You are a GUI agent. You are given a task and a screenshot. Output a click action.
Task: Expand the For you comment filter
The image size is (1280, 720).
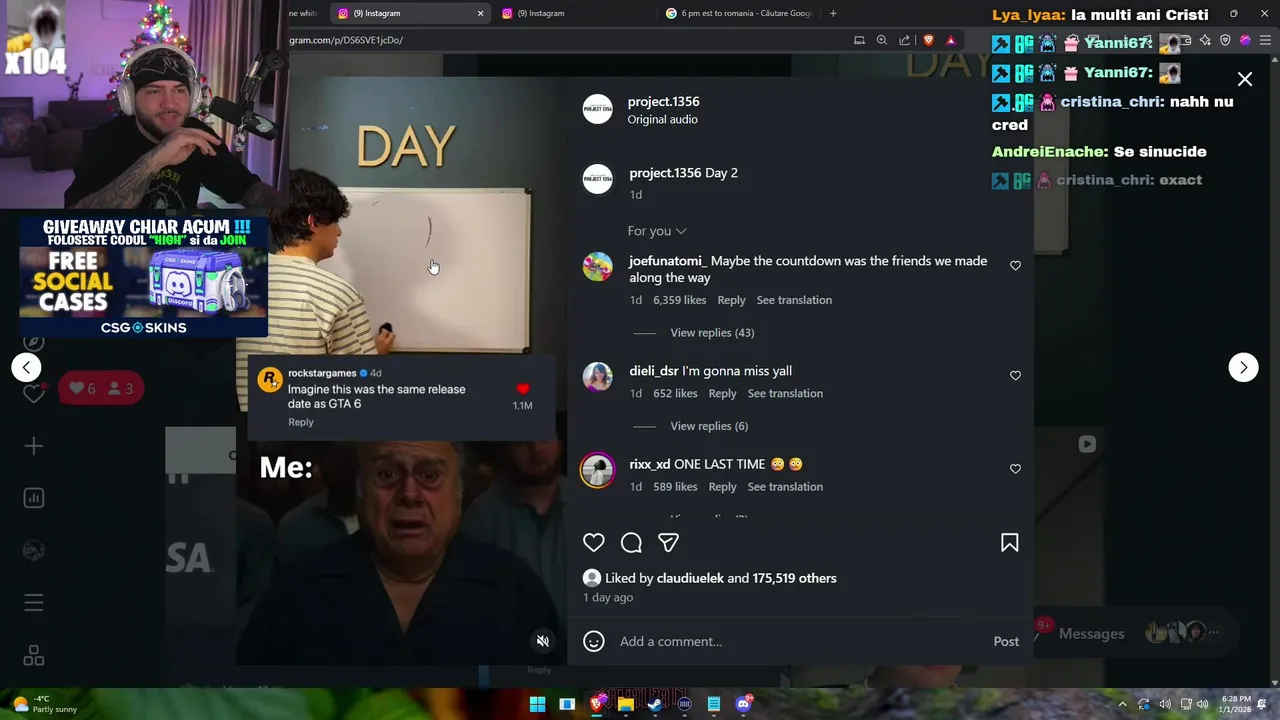pos(657,231)
